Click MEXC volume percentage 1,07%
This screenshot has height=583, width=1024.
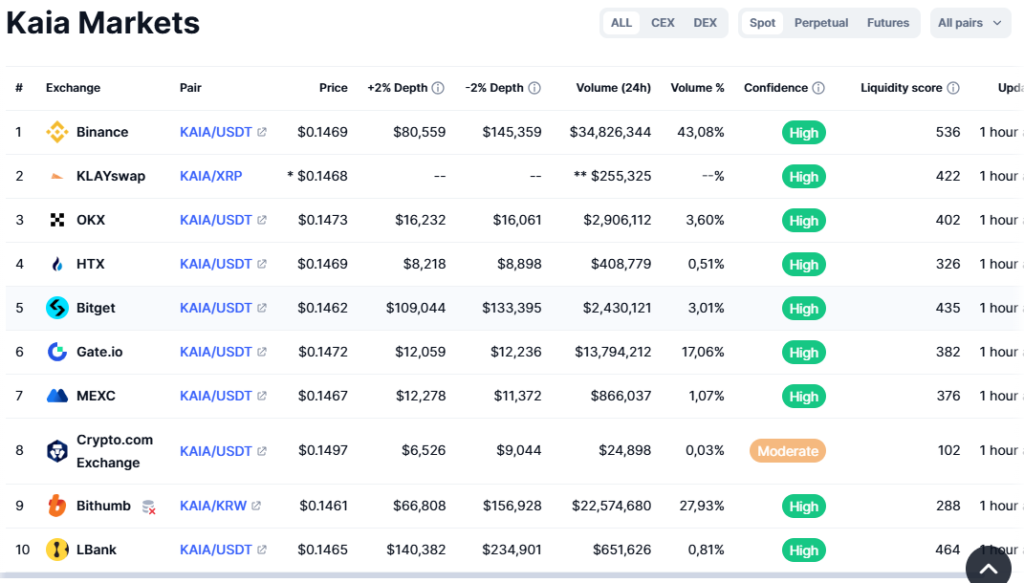pyautogui.click(x=707, y=396)
